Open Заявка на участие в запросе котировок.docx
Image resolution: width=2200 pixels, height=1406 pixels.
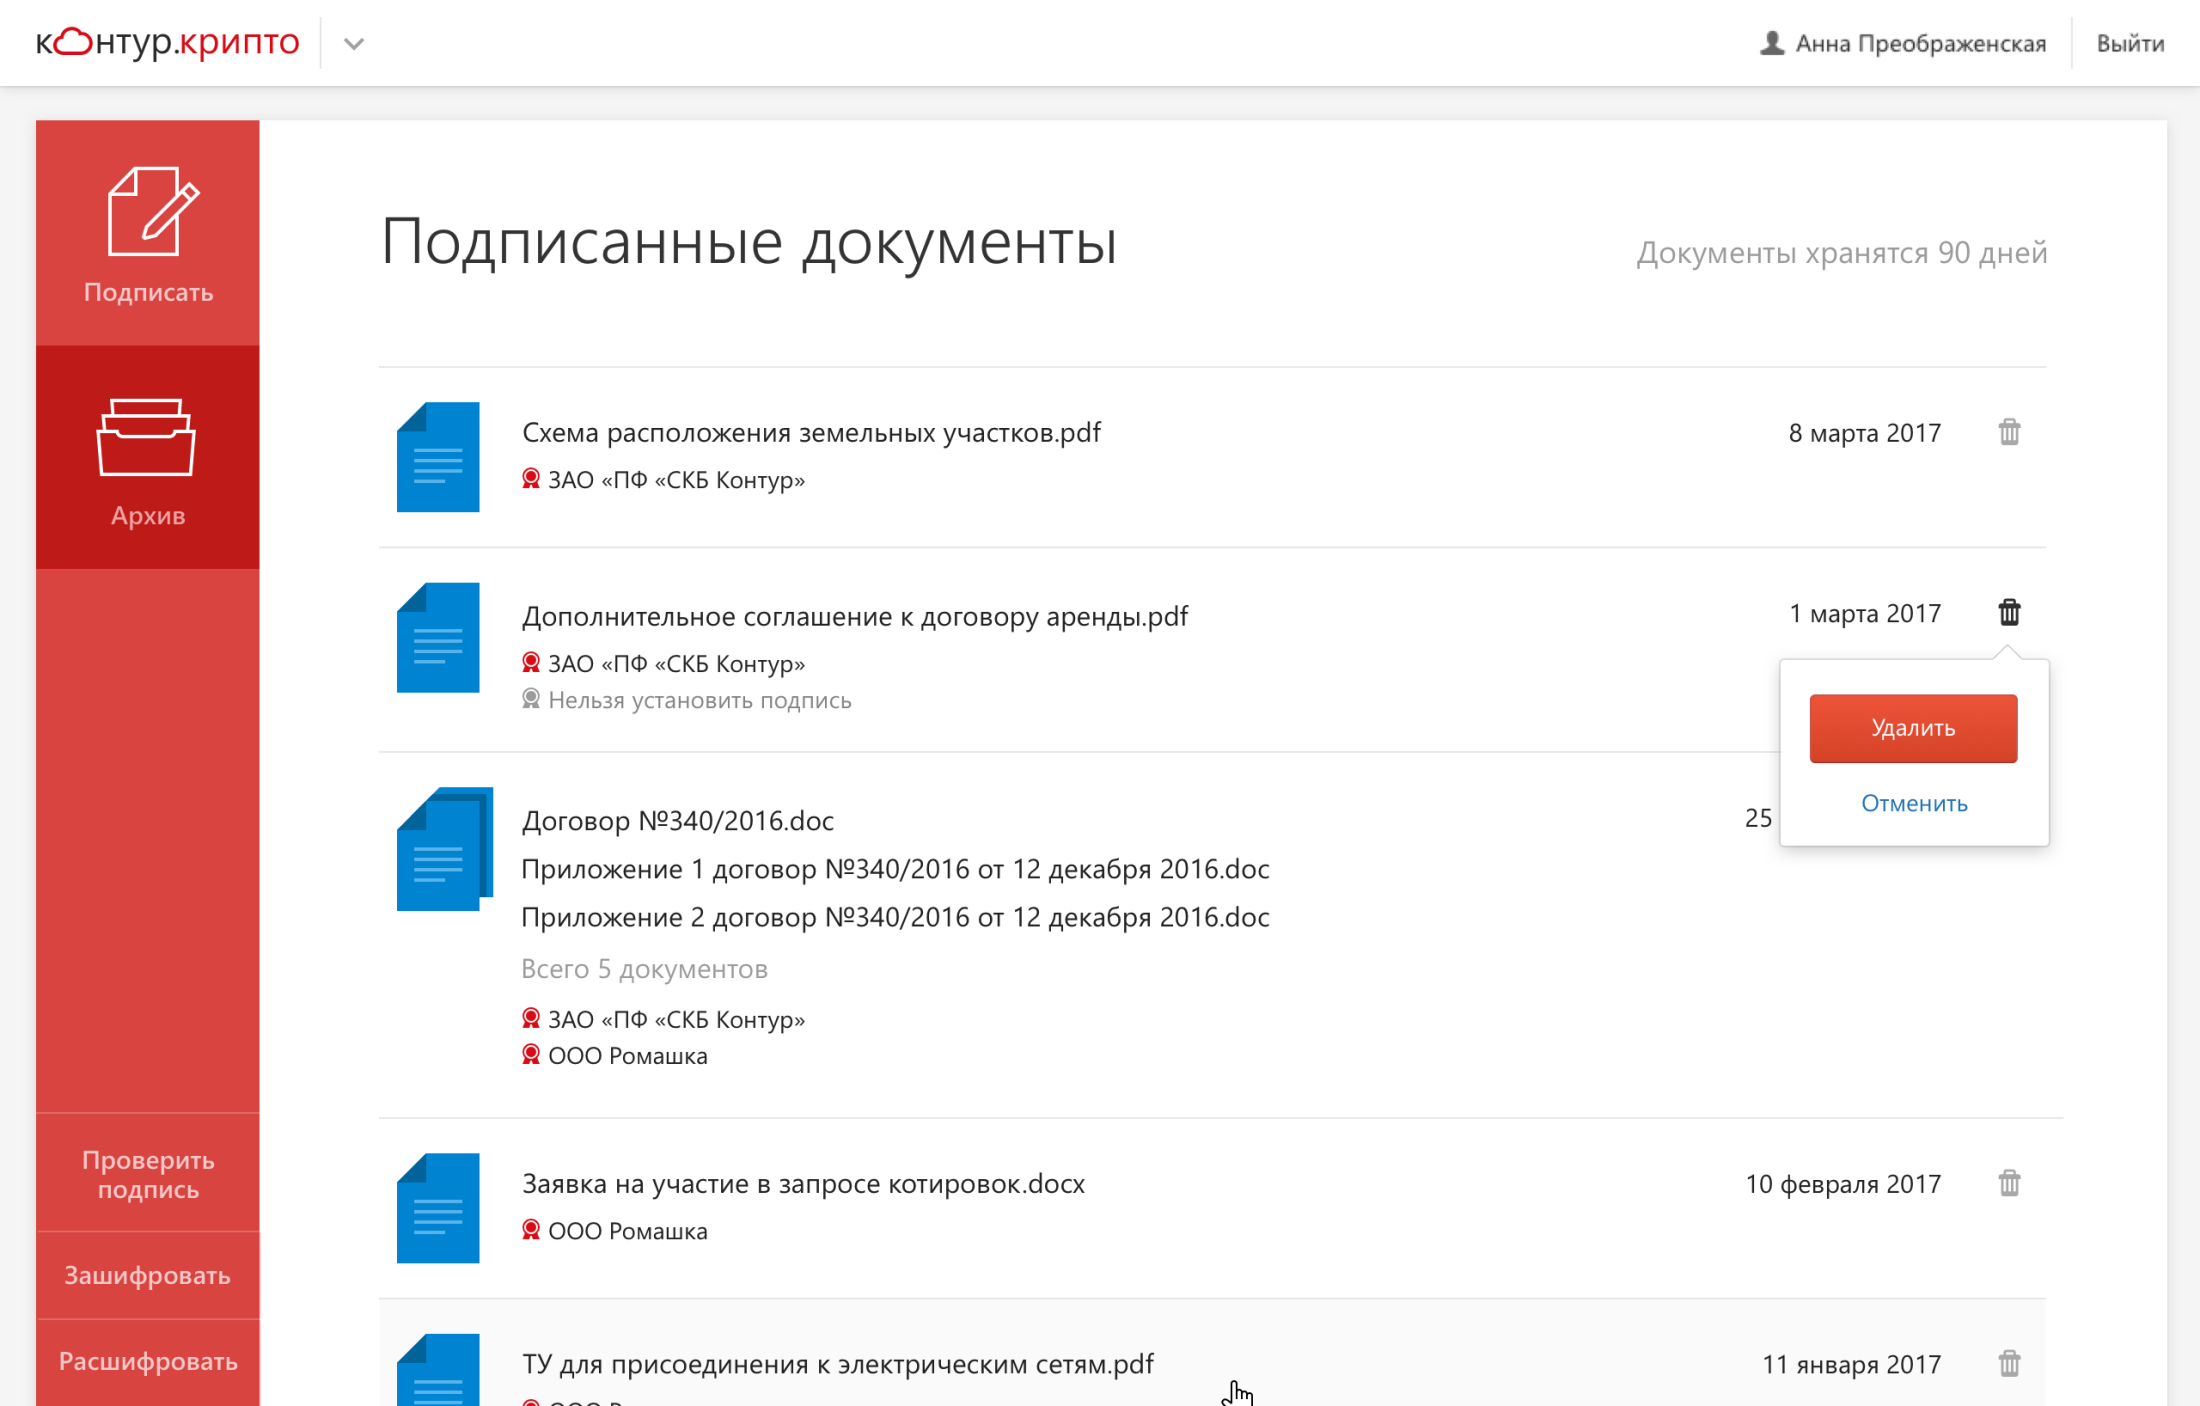802,1184
